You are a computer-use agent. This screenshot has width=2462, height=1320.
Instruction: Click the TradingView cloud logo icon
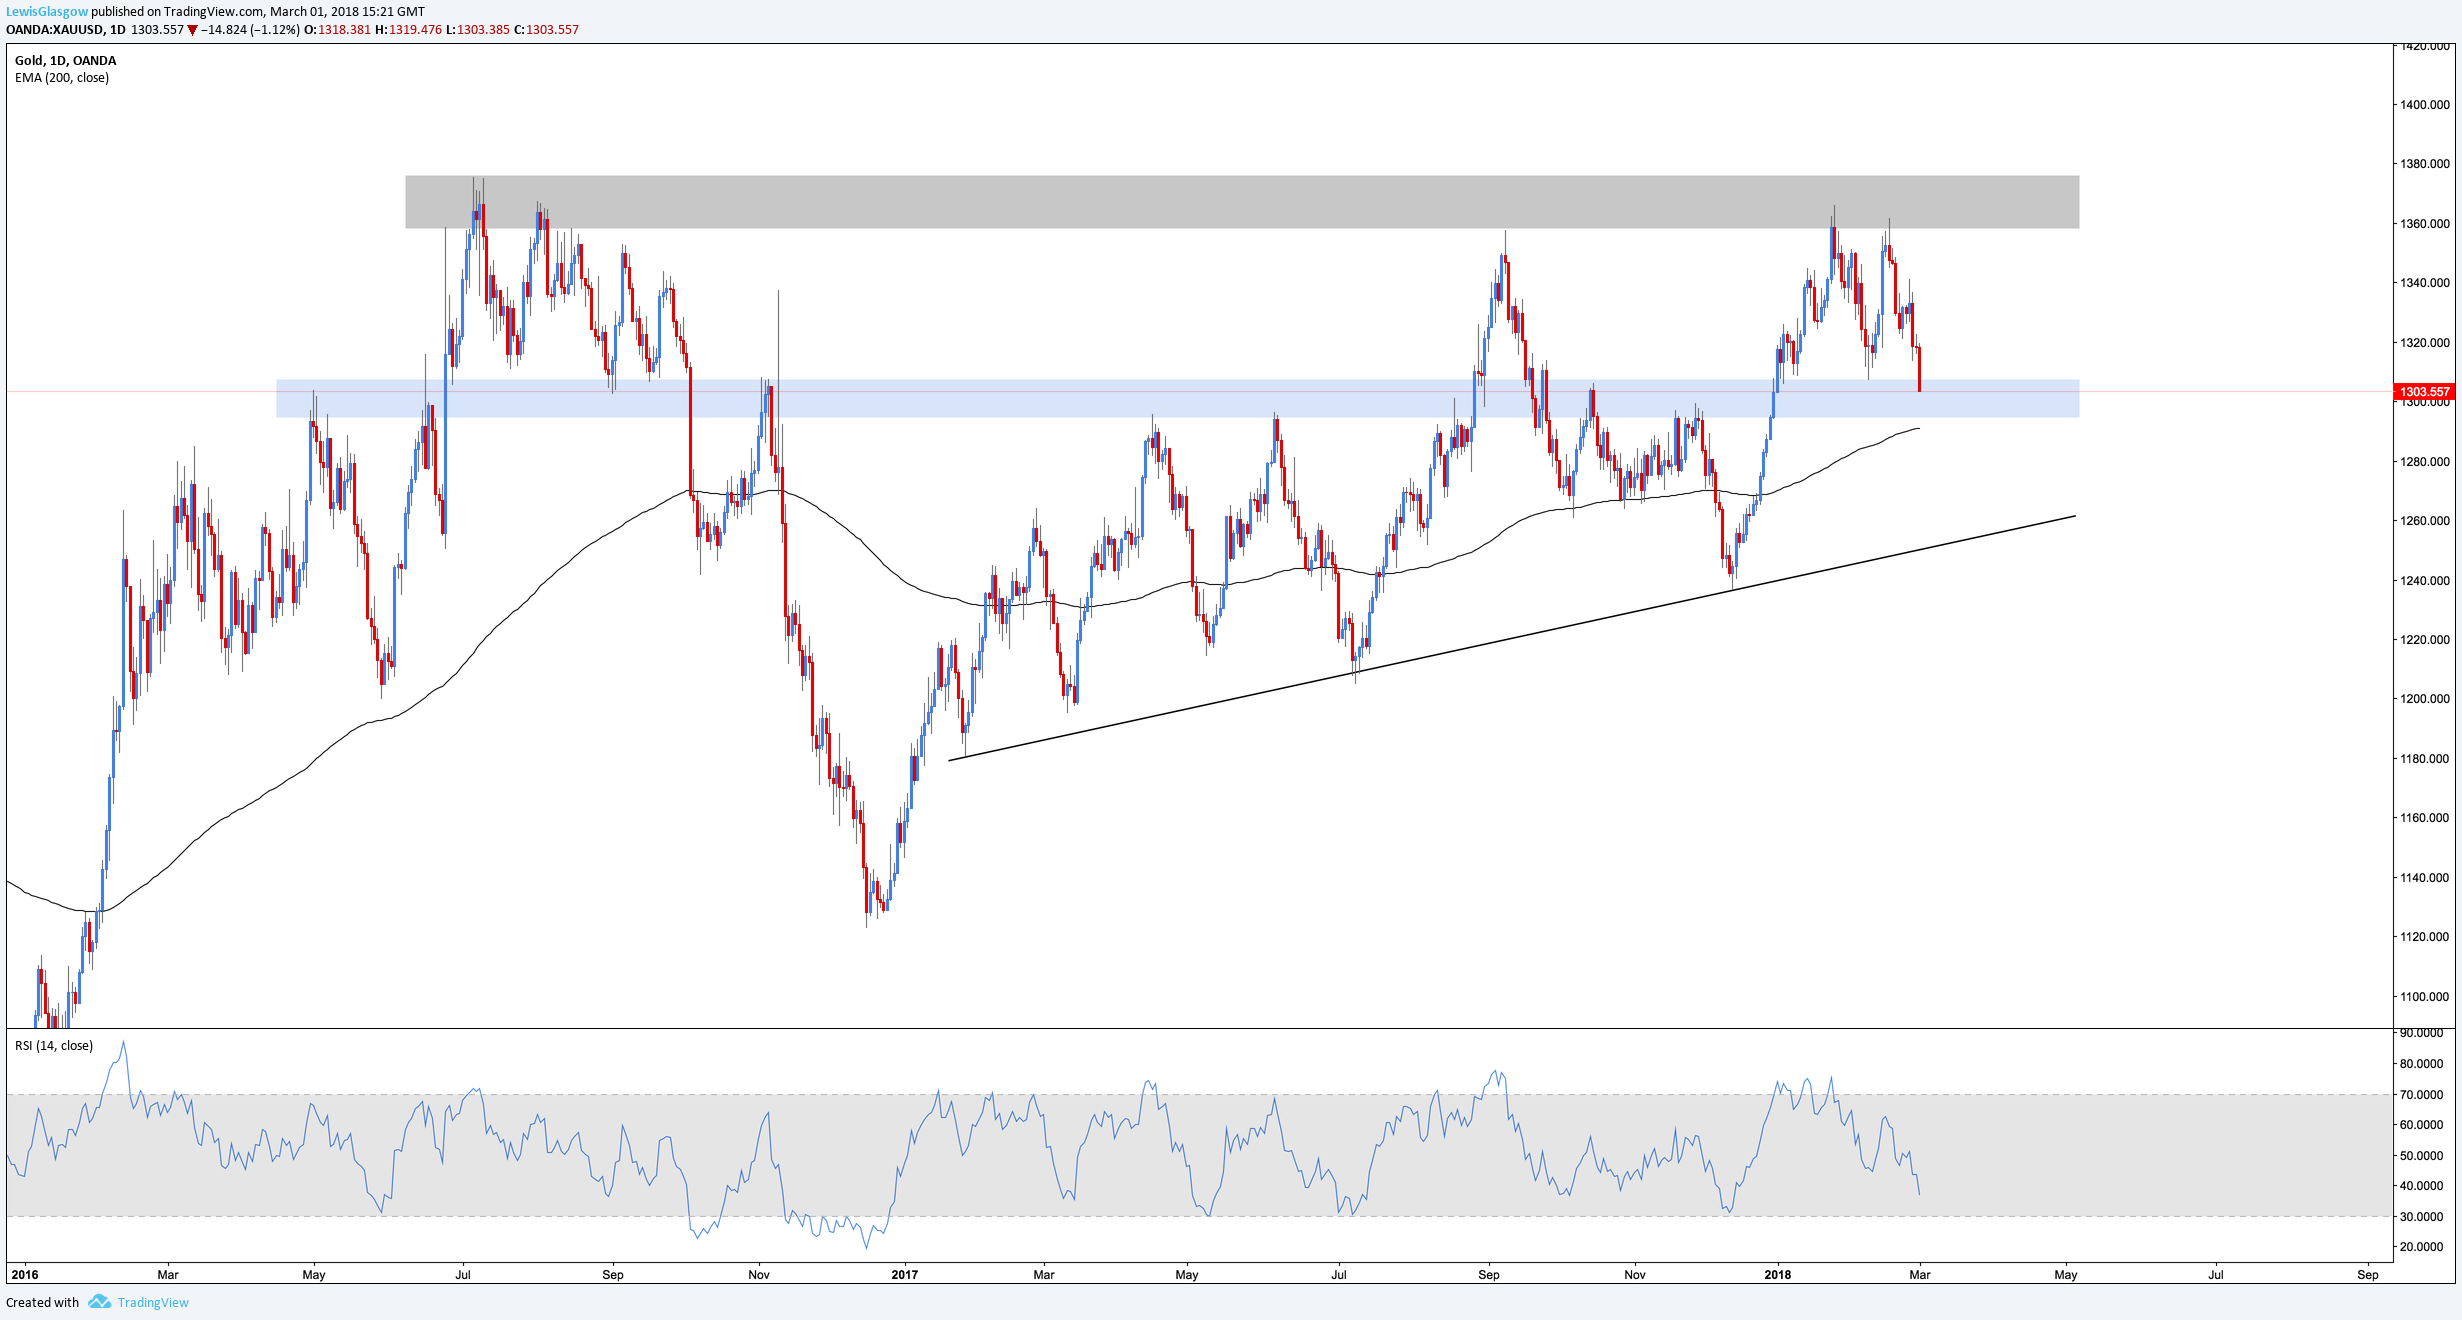tap(99, 1301)
